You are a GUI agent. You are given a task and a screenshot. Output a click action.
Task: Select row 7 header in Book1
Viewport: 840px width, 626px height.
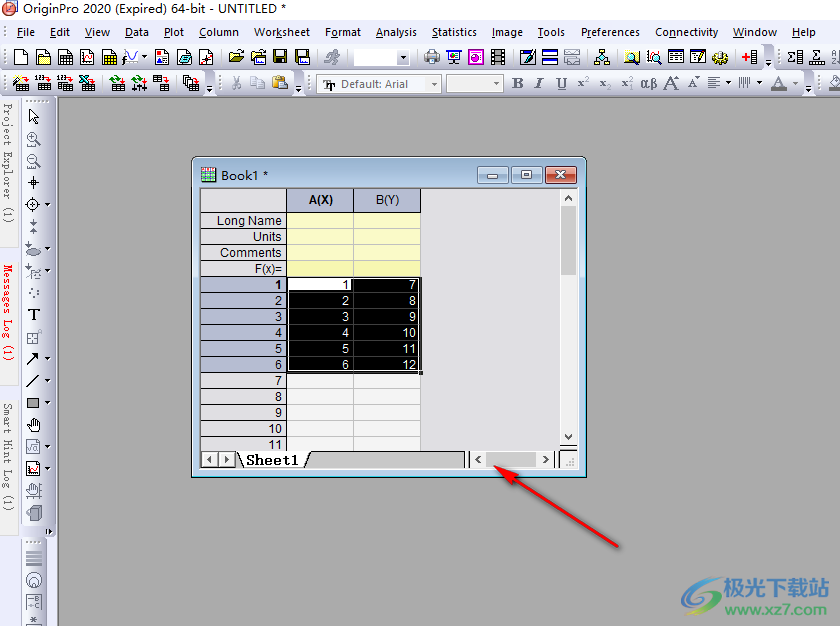pos(244,381)
